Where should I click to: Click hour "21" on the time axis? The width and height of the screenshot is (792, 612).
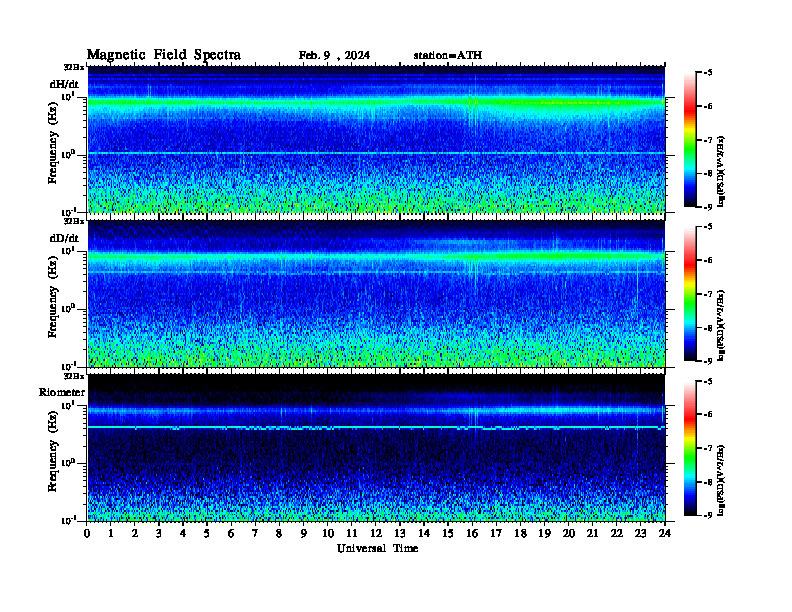[592, 534]
